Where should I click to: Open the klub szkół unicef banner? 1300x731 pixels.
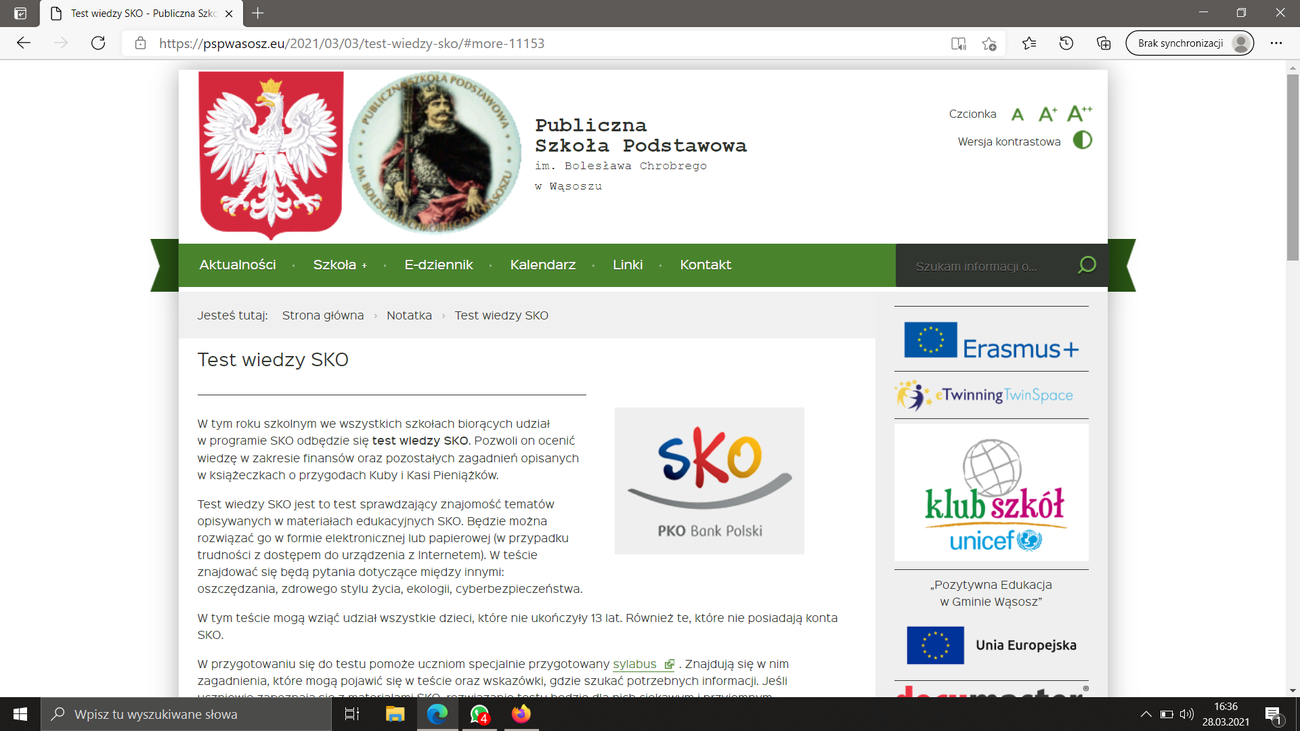click(991, 493)
